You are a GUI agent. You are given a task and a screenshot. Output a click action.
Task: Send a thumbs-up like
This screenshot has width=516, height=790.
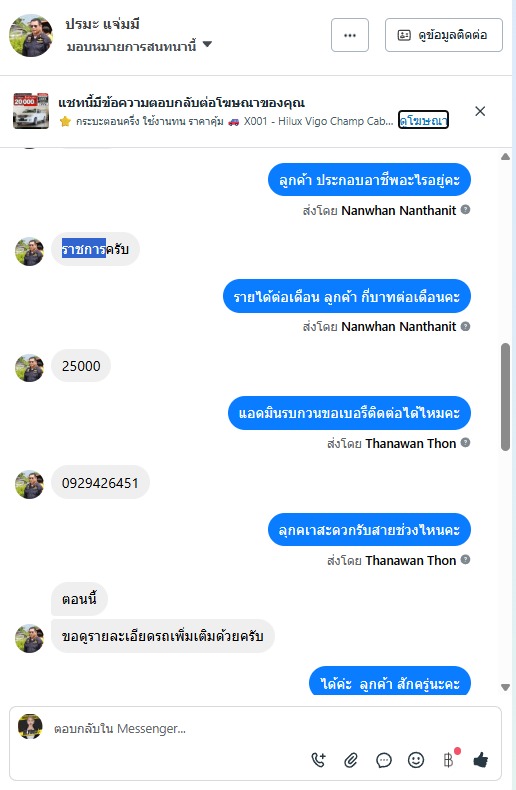(x=481, y=759)
